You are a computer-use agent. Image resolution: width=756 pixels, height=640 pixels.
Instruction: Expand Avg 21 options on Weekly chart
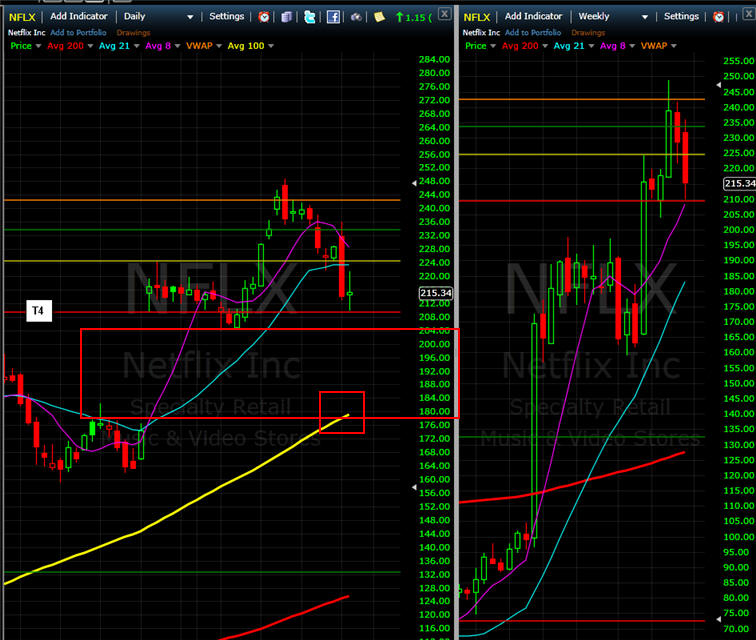(x=591, y=46)
